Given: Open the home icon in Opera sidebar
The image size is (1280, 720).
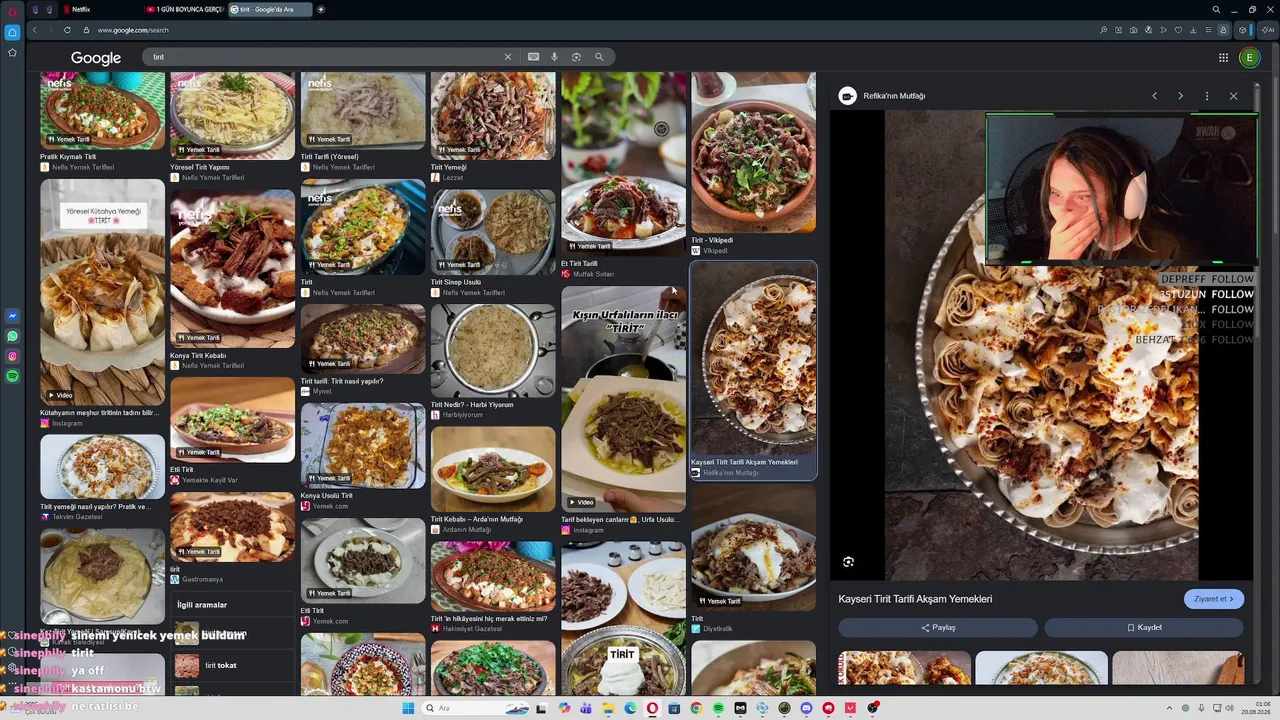Looking at the screenshot, I should tap(12, 32).
